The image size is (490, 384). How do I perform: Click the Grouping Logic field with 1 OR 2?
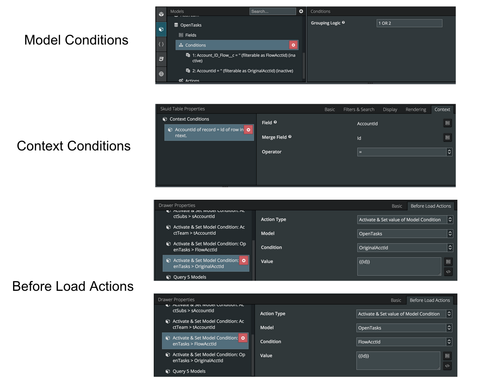[409, 23]
